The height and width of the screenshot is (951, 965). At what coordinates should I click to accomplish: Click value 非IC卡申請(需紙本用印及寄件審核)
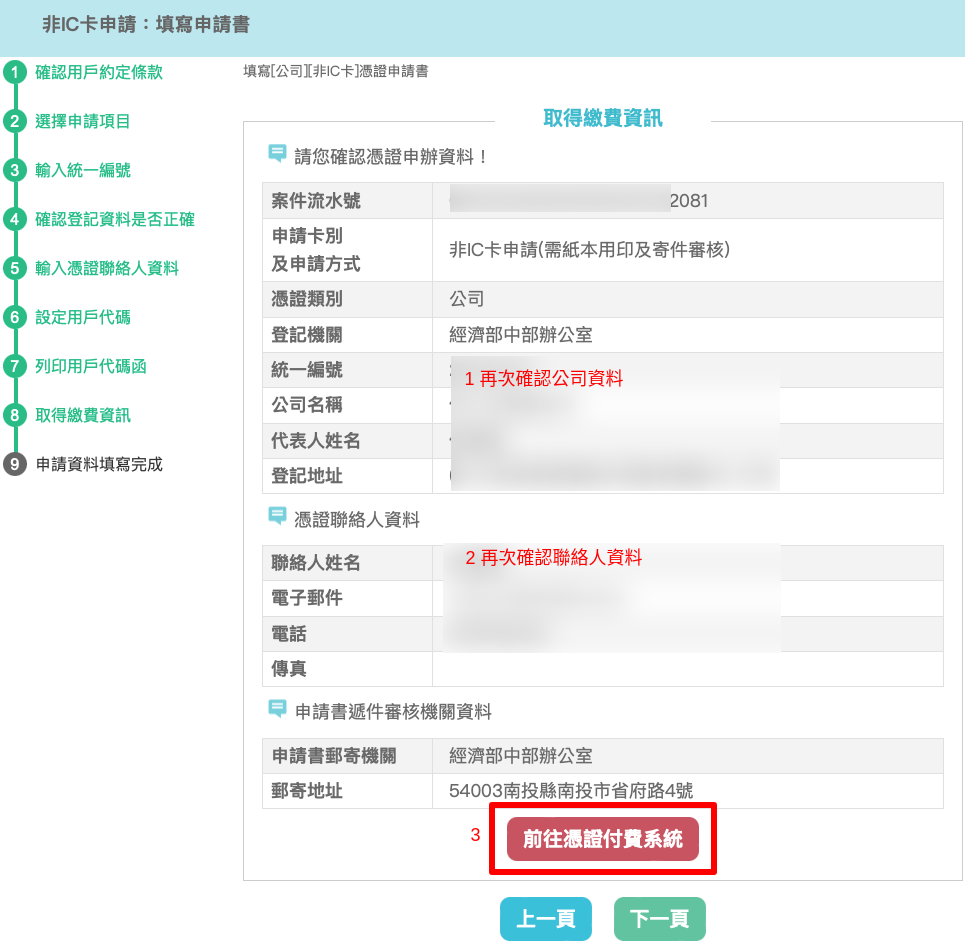(x=589, y=250)
